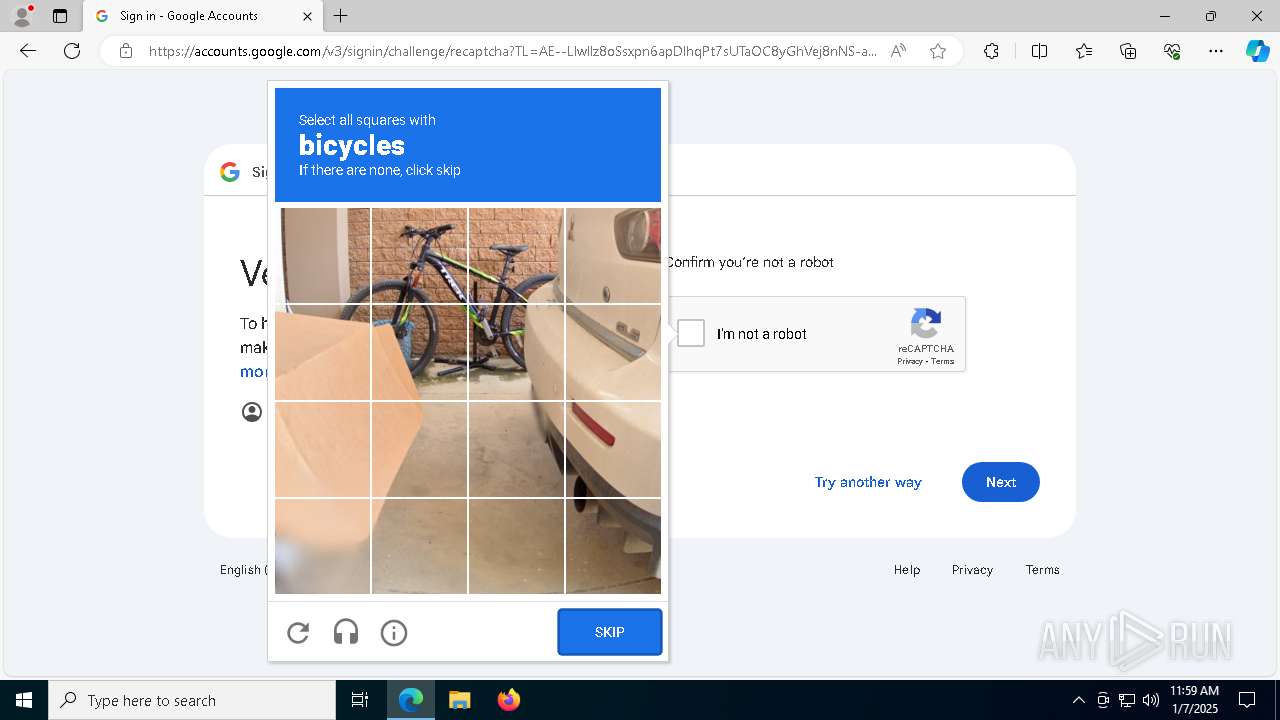1280x720 pixels.
Task: Tick the I'm not a robot checkbox
Action: point(691,334)
